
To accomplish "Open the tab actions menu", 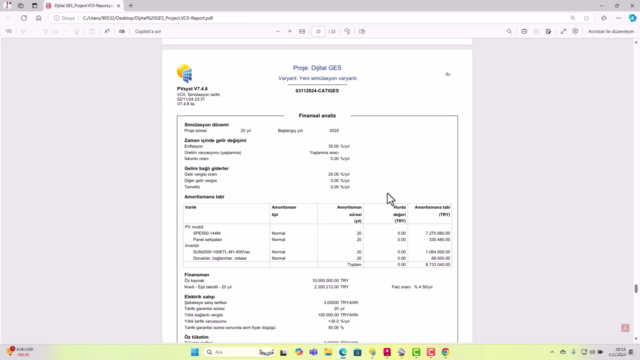I will (35, 6).
